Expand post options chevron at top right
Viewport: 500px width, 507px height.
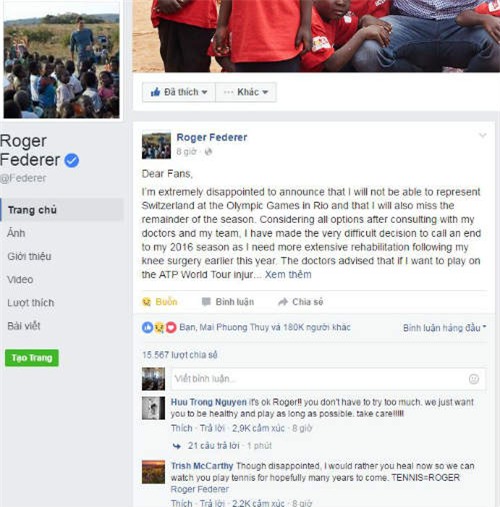(x=483, y=135)
